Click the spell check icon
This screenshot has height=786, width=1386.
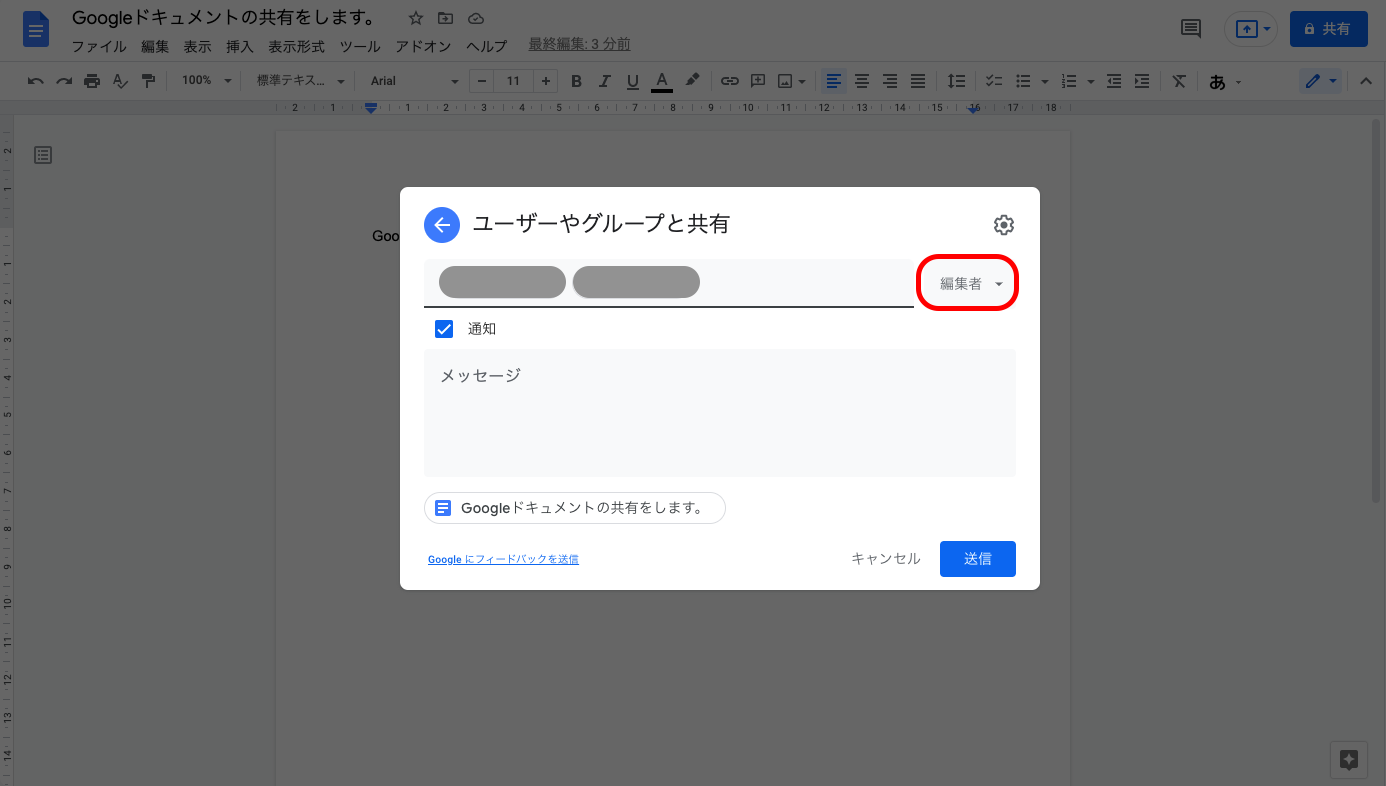pyautogui.click(x=120, y=81)
